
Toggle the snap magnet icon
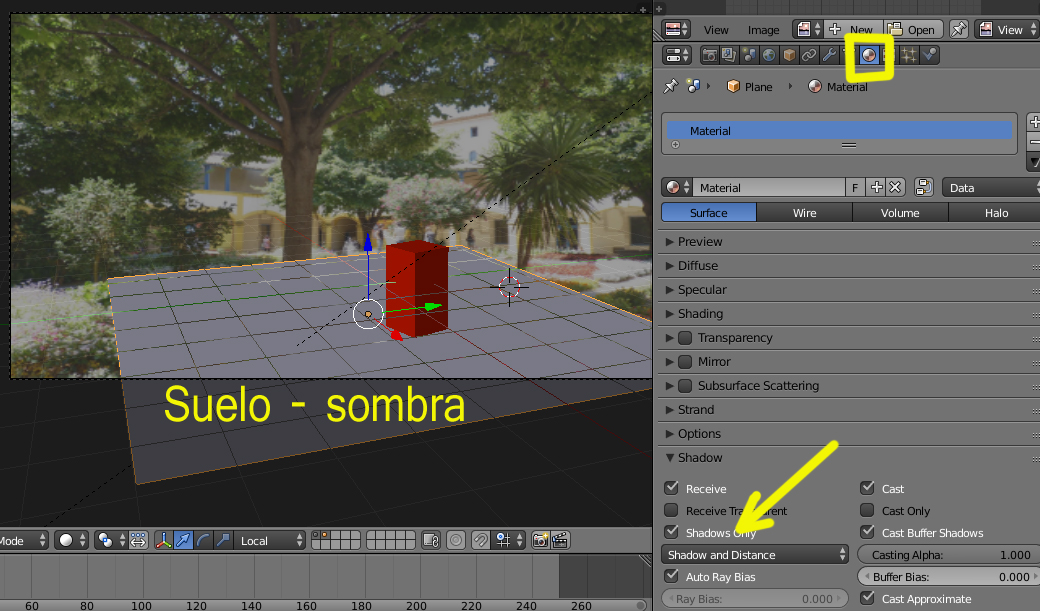coord(480,540)
